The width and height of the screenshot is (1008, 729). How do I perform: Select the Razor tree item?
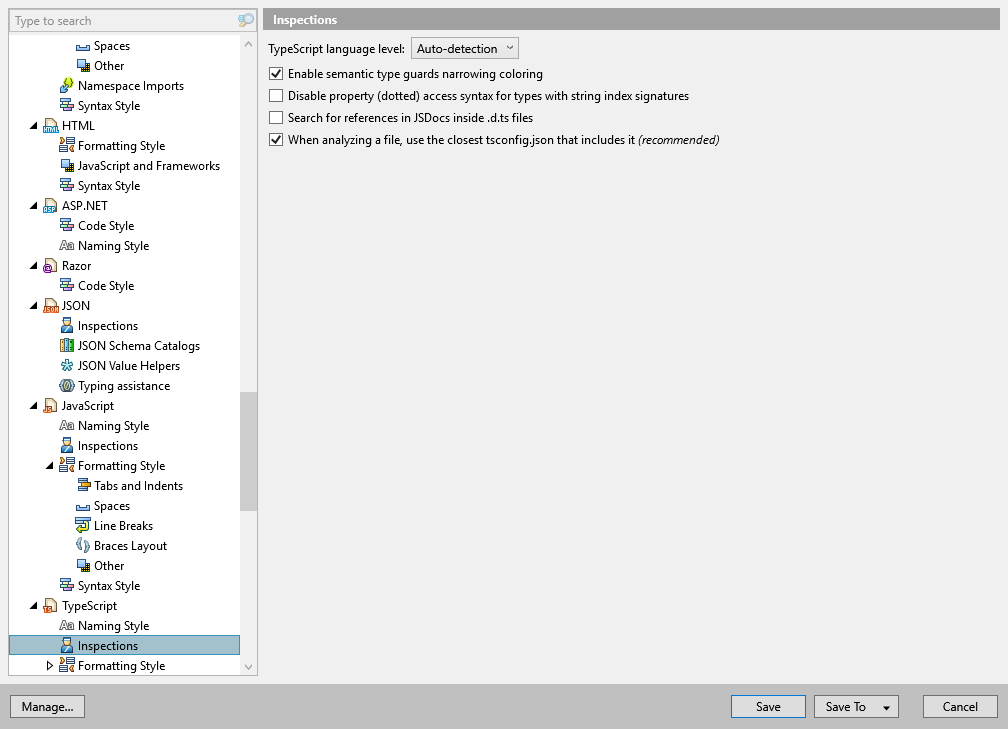pos(77,265)
